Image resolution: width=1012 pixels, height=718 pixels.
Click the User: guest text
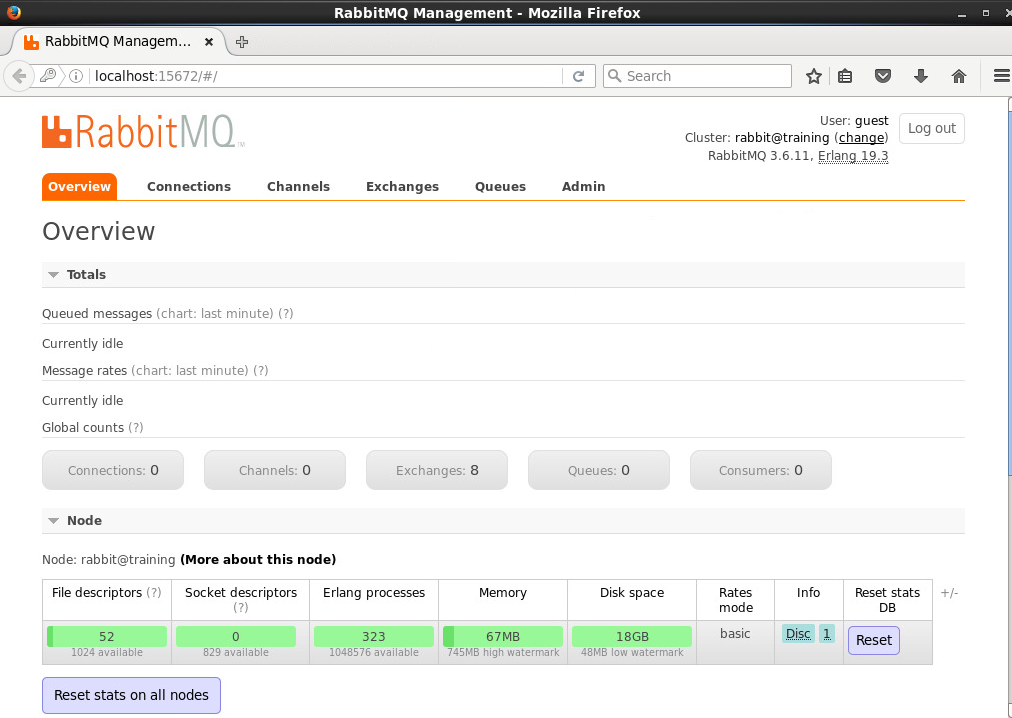[x=854, y=121]
